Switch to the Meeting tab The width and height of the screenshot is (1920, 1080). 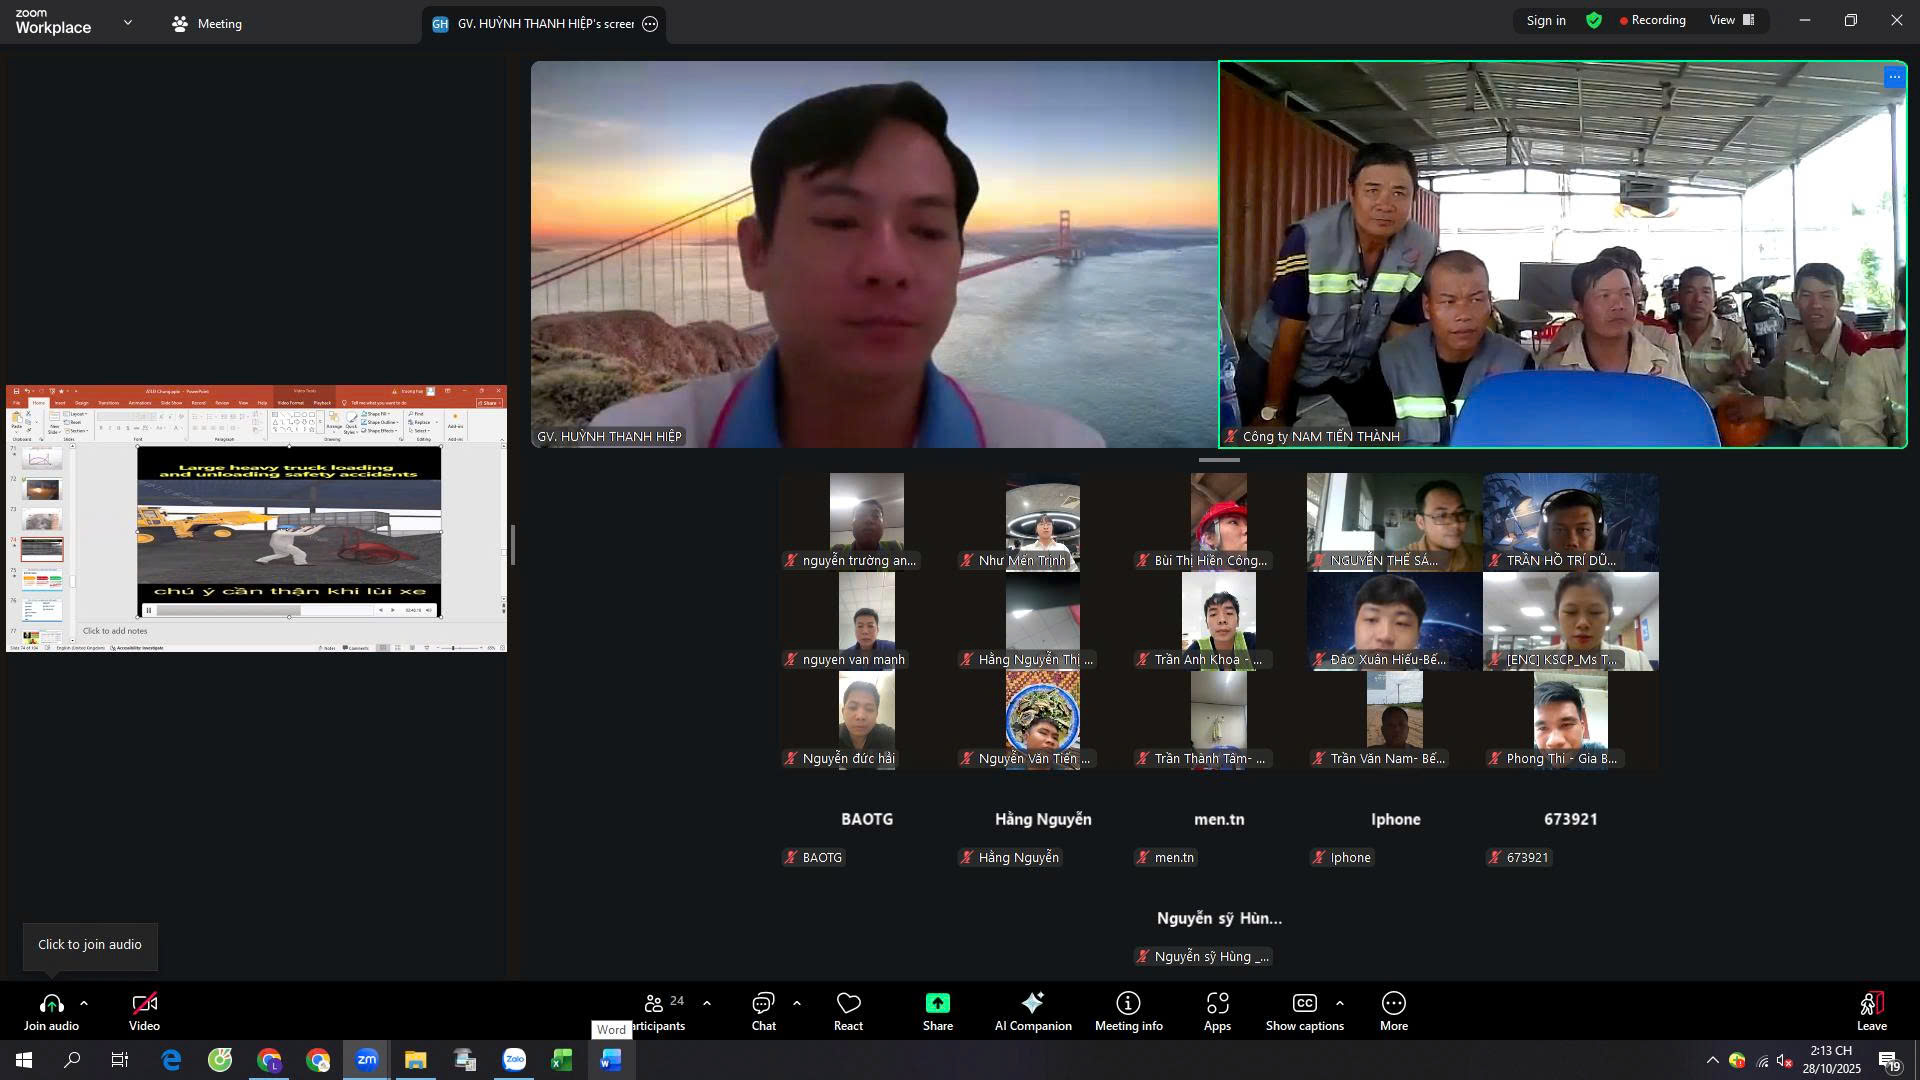(x=207, y=24)
